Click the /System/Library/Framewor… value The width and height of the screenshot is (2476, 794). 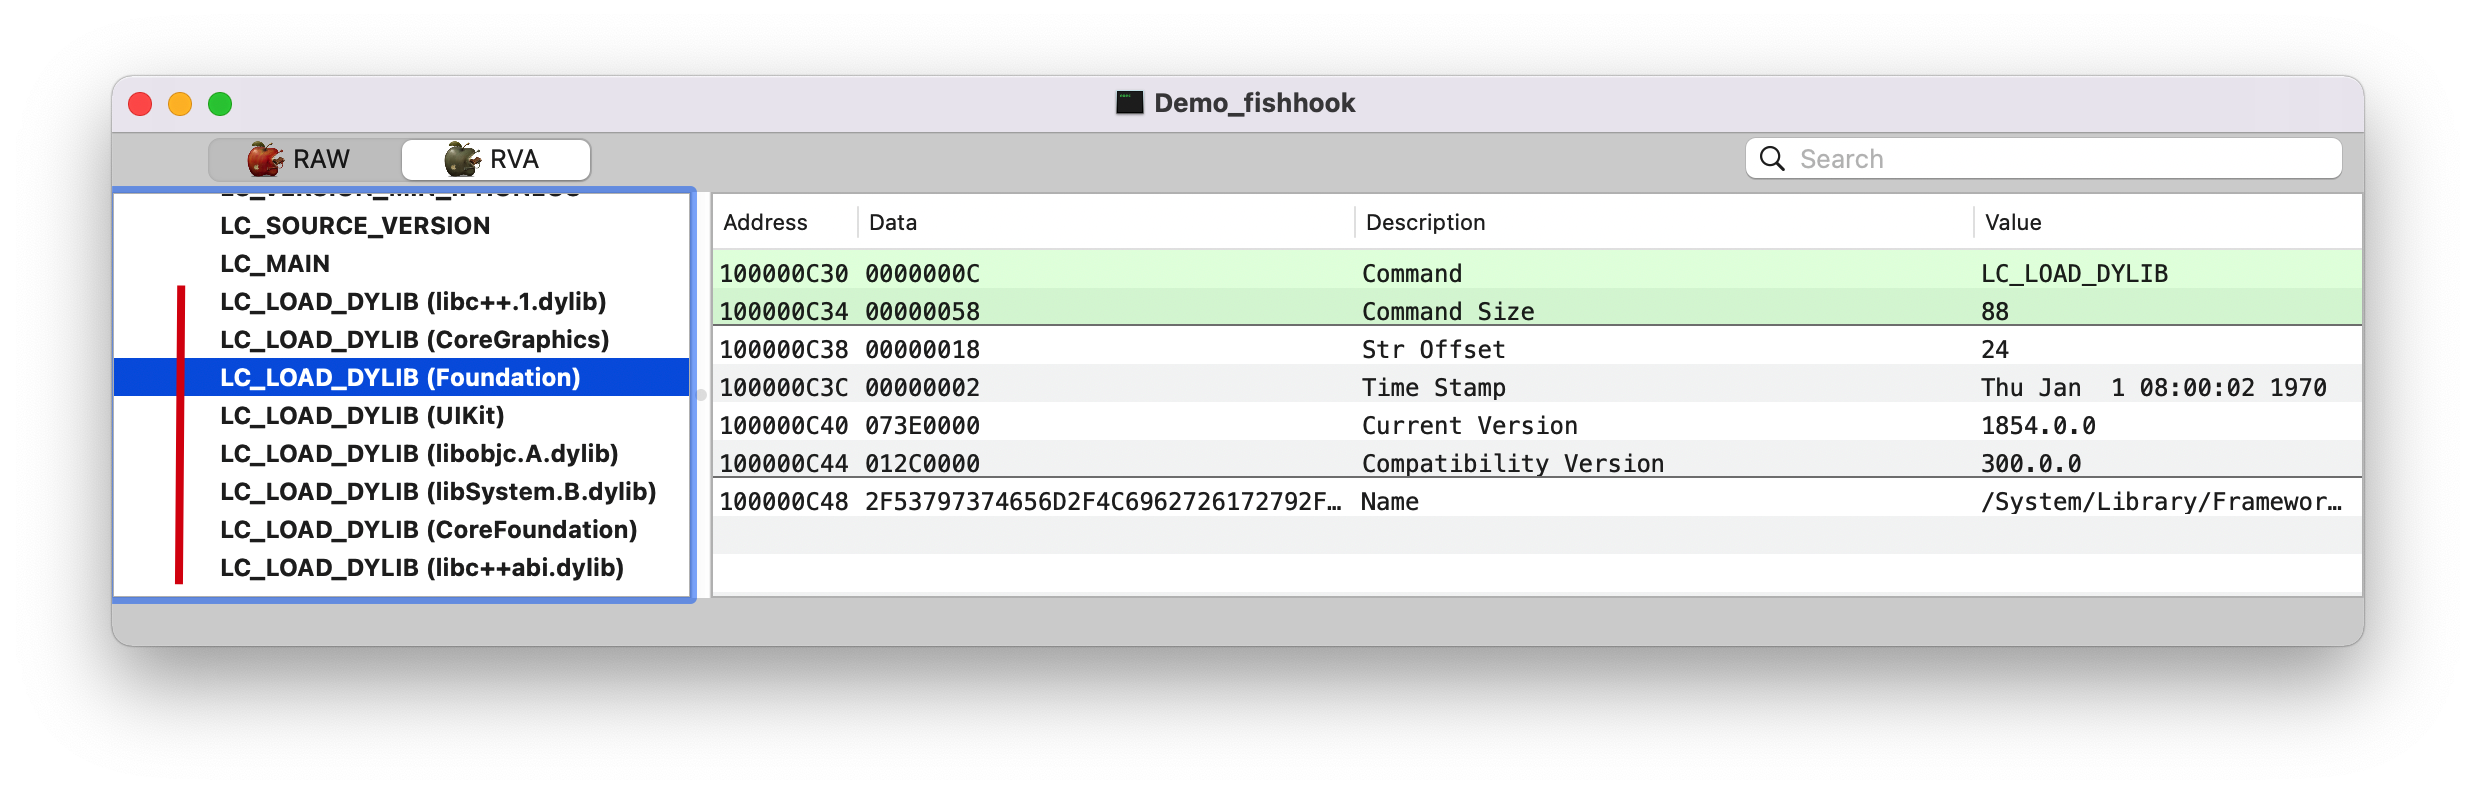point(2161,502)
